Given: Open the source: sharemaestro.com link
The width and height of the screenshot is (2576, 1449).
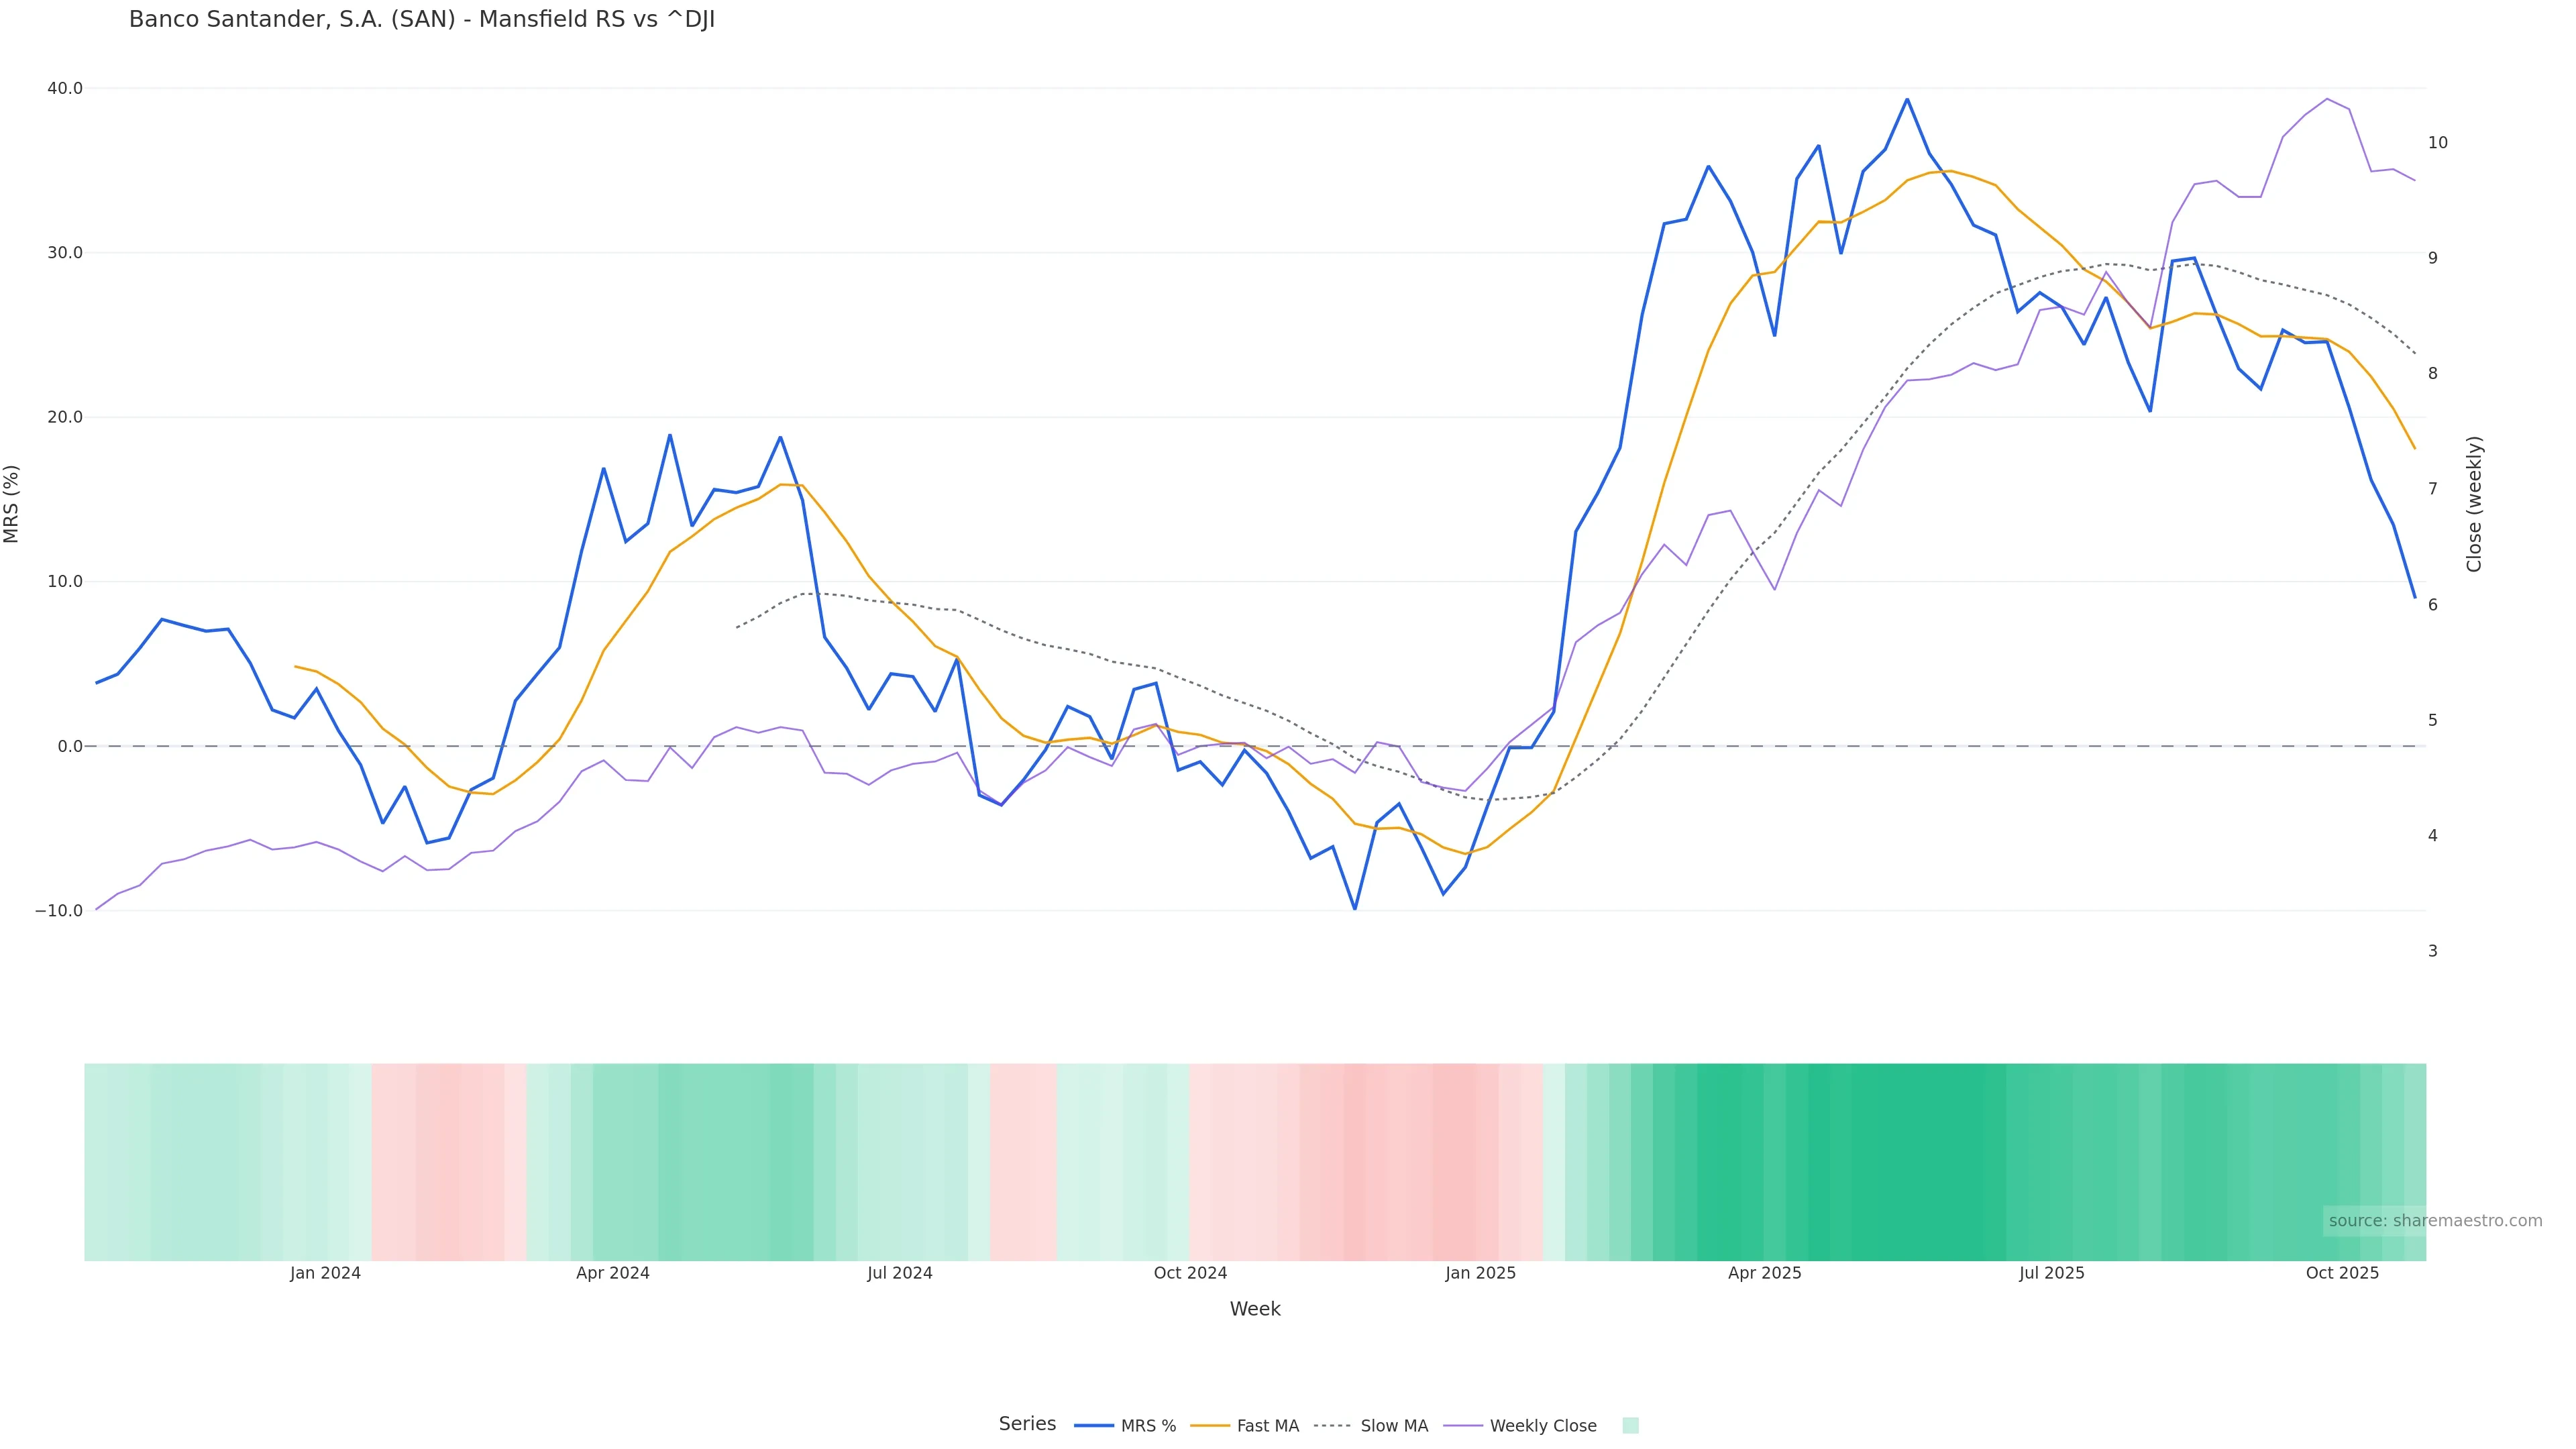Looking at the screenshot, I should 2435,1221.
